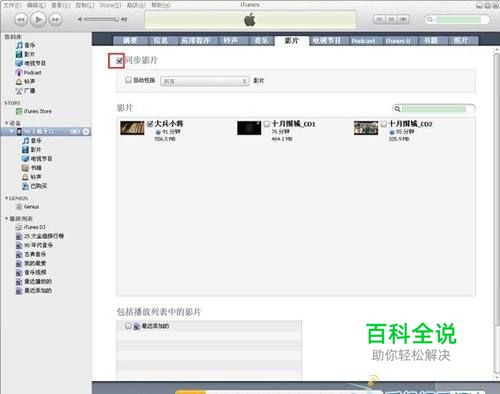500x394 pixels.
Task: Switch to the 音乐 (Music) device tab
Action: coord(262,41)
